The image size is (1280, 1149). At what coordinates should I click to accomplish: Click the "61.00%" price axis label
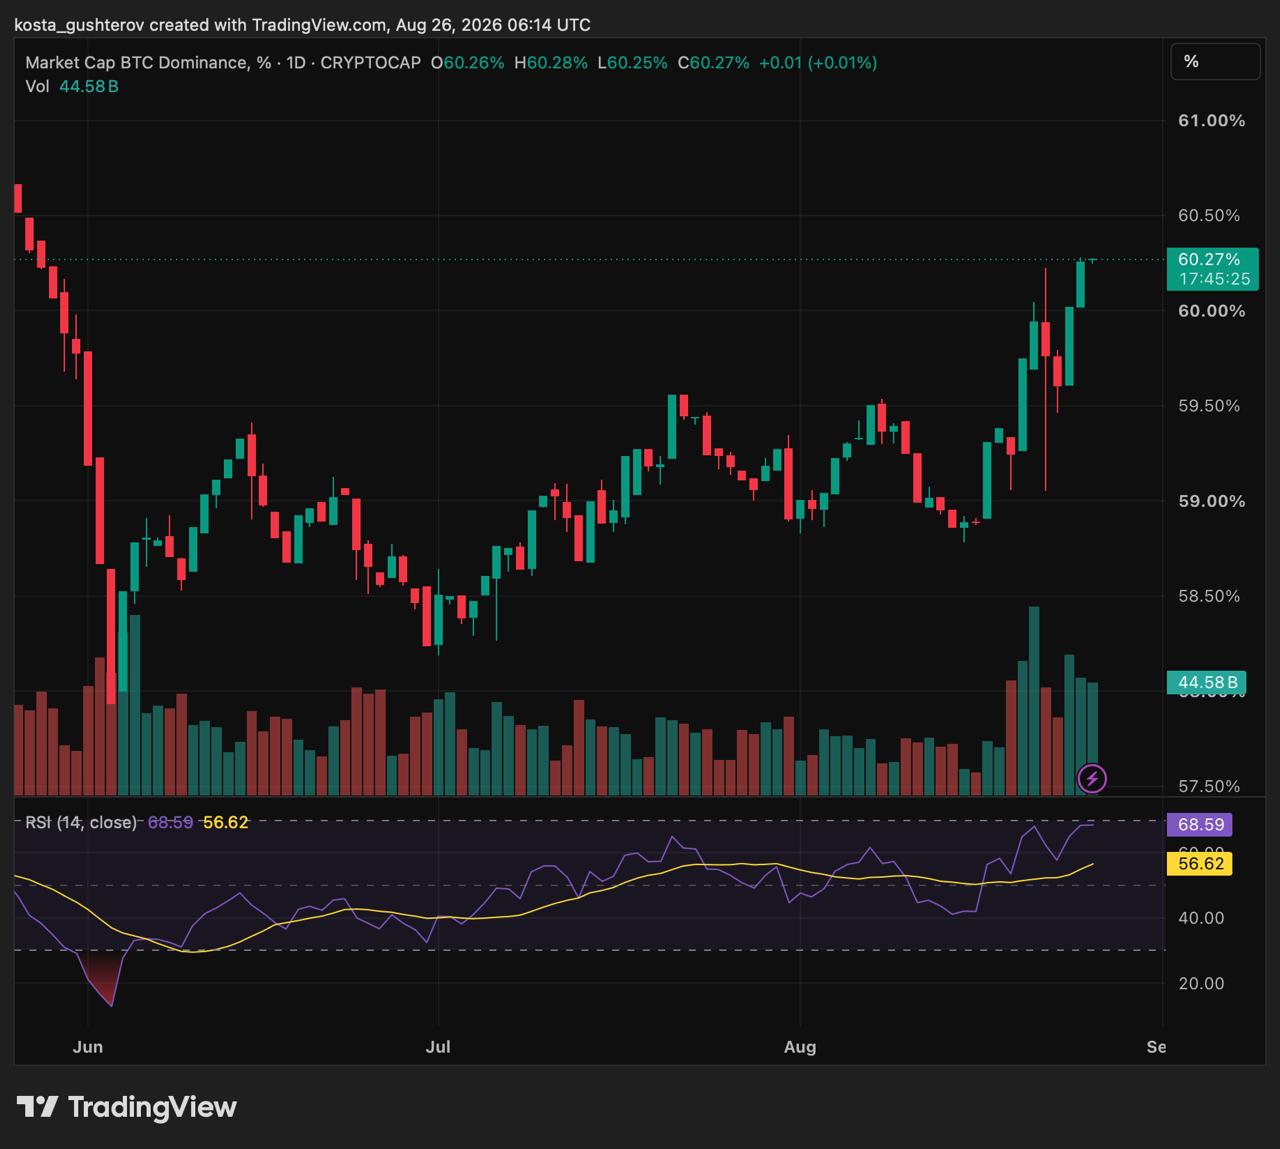1212,120
